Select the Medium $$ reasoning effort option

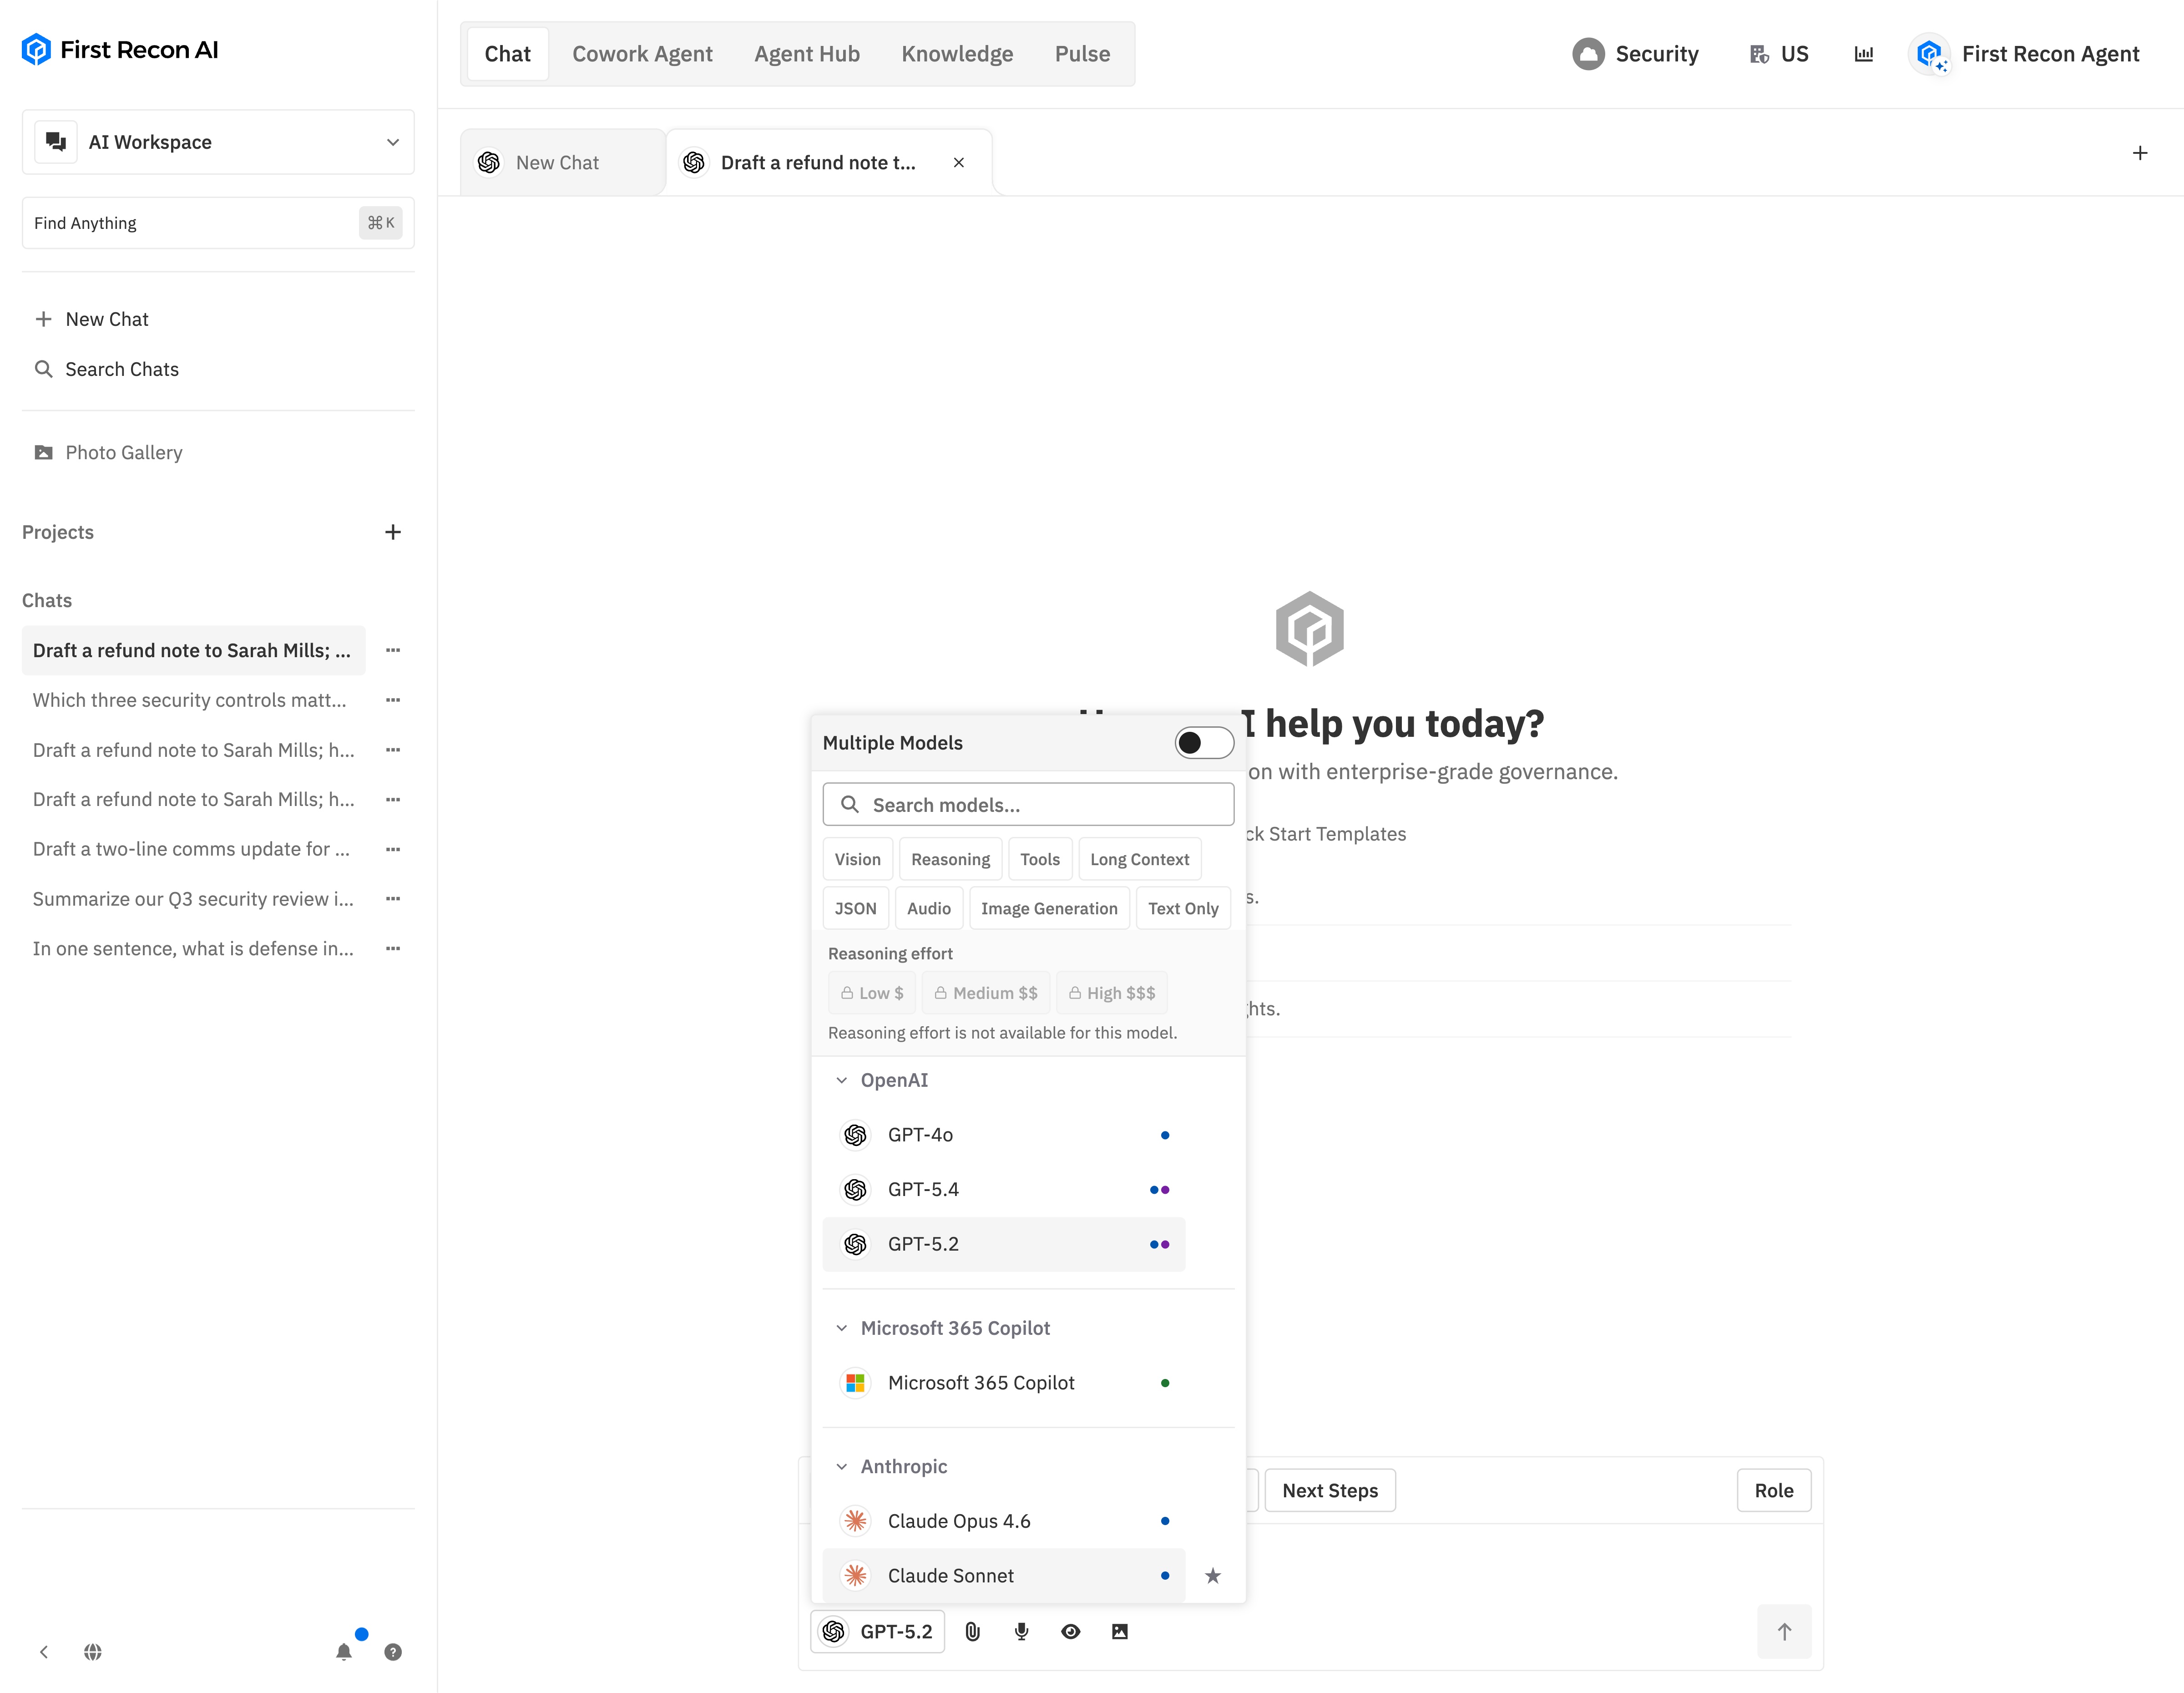(986, 993)
